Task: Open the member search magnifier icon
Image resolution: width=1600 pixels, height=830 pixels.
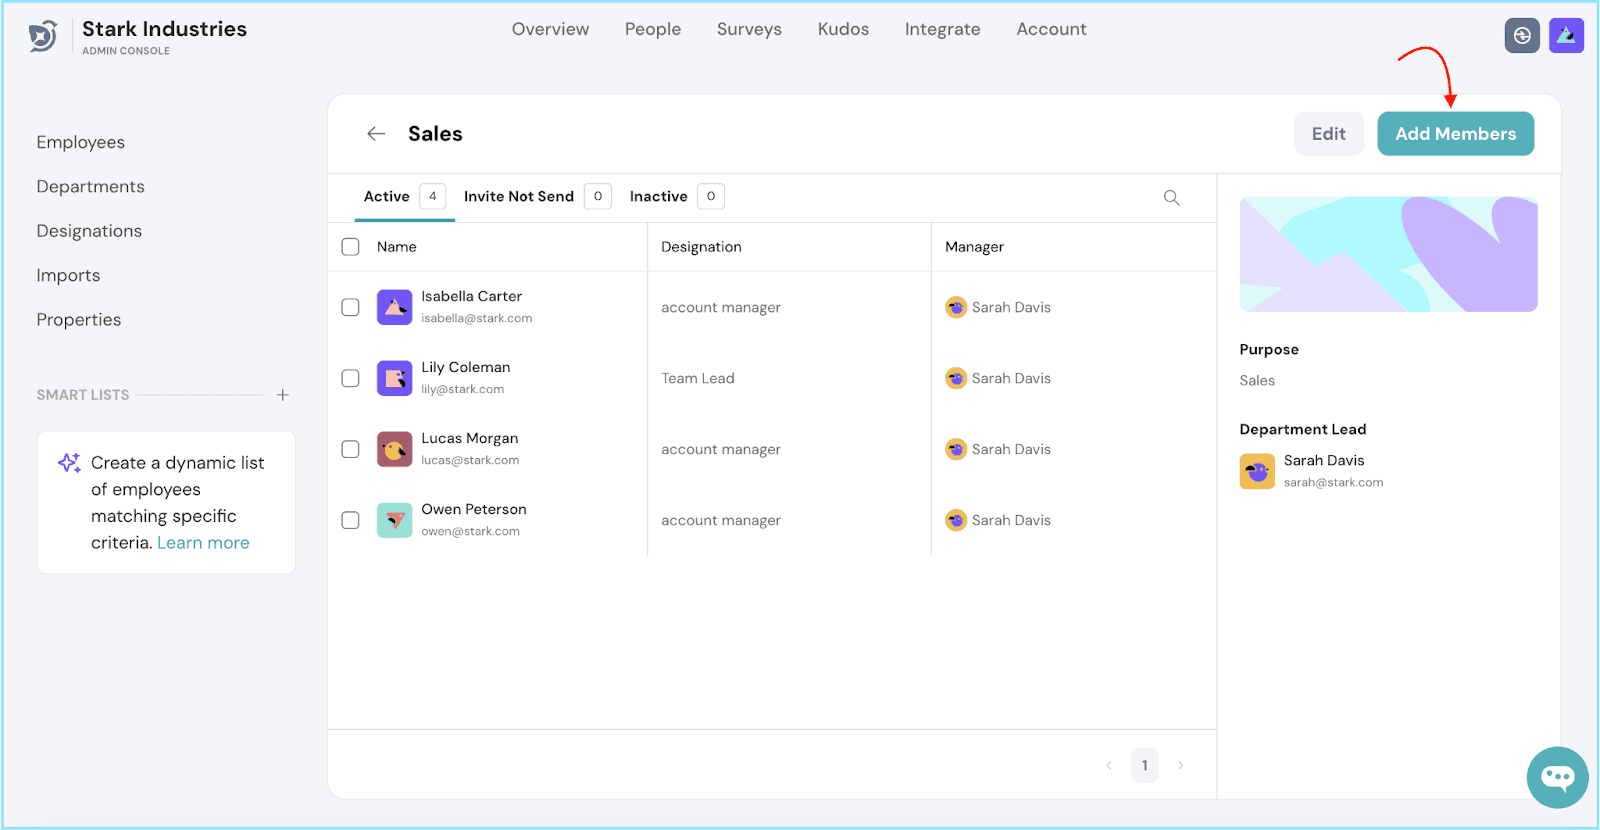Action: [1171, 198]
